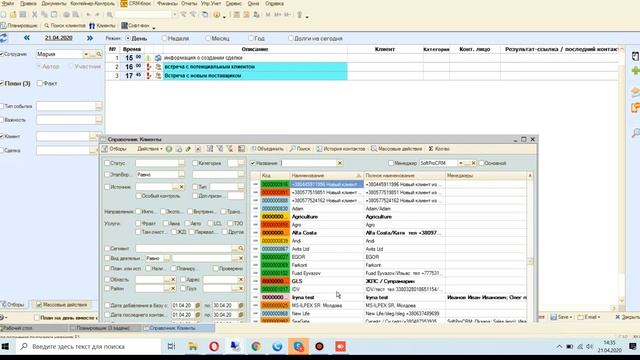Open File Explorer from taskbar
Screen dimensions: 640x360
(193, 347)
